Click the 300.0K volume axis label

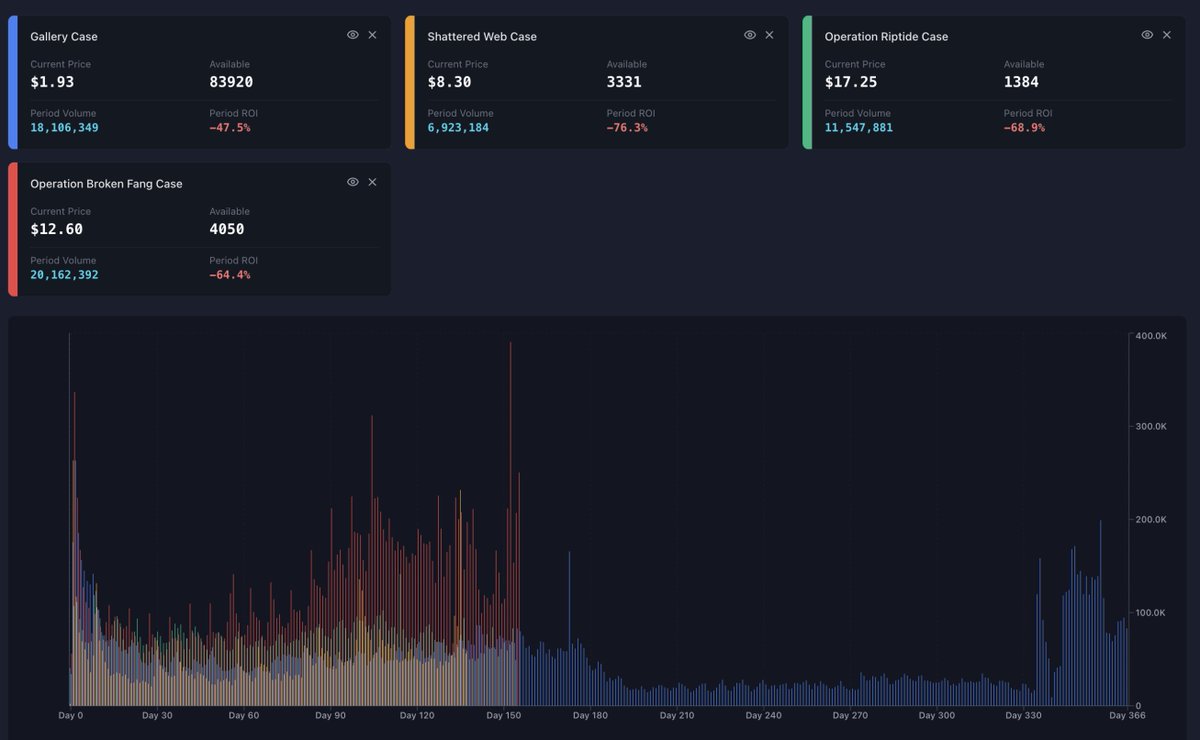[1150, 427]
